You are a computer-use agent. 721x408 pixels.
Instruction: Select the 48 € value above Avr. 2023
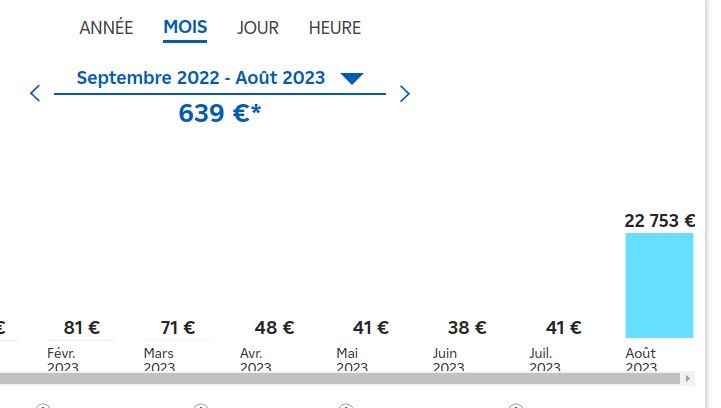274,327
